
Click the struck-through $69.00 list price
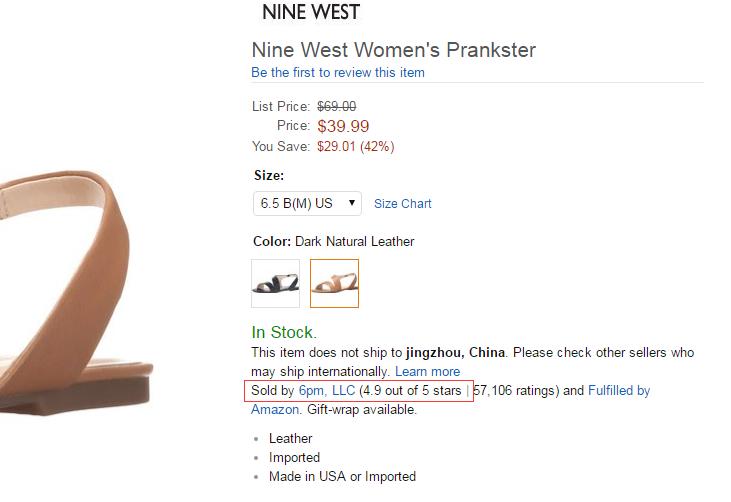coord(336,106)
